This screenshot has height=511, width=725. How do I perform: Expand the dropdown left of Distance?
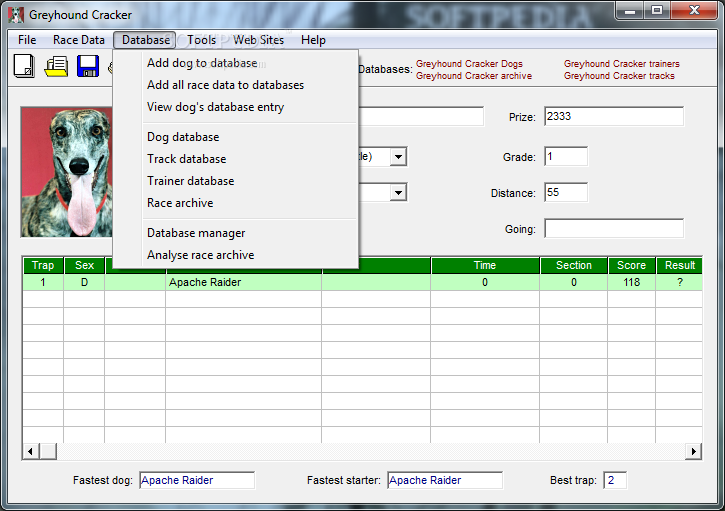coord(398,192)
